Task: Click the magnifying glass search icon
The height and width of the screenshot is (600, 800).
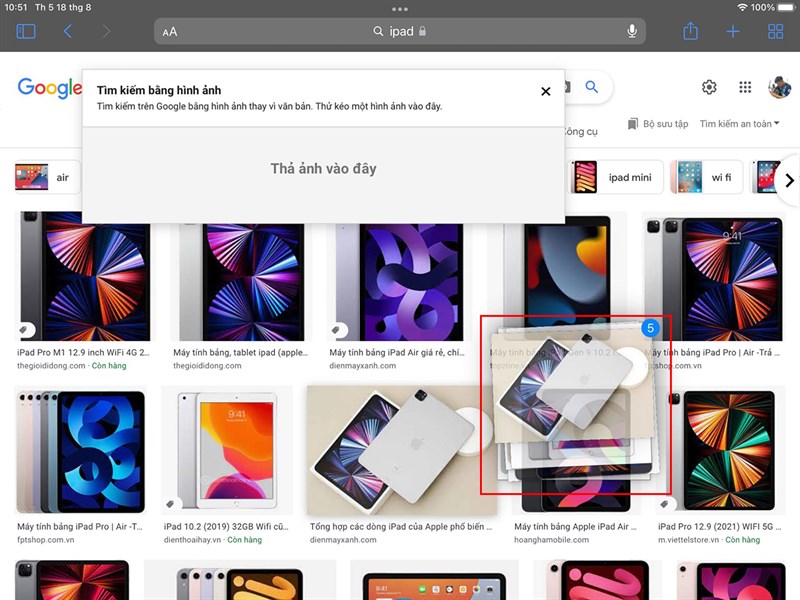Action: pos(591,88)
